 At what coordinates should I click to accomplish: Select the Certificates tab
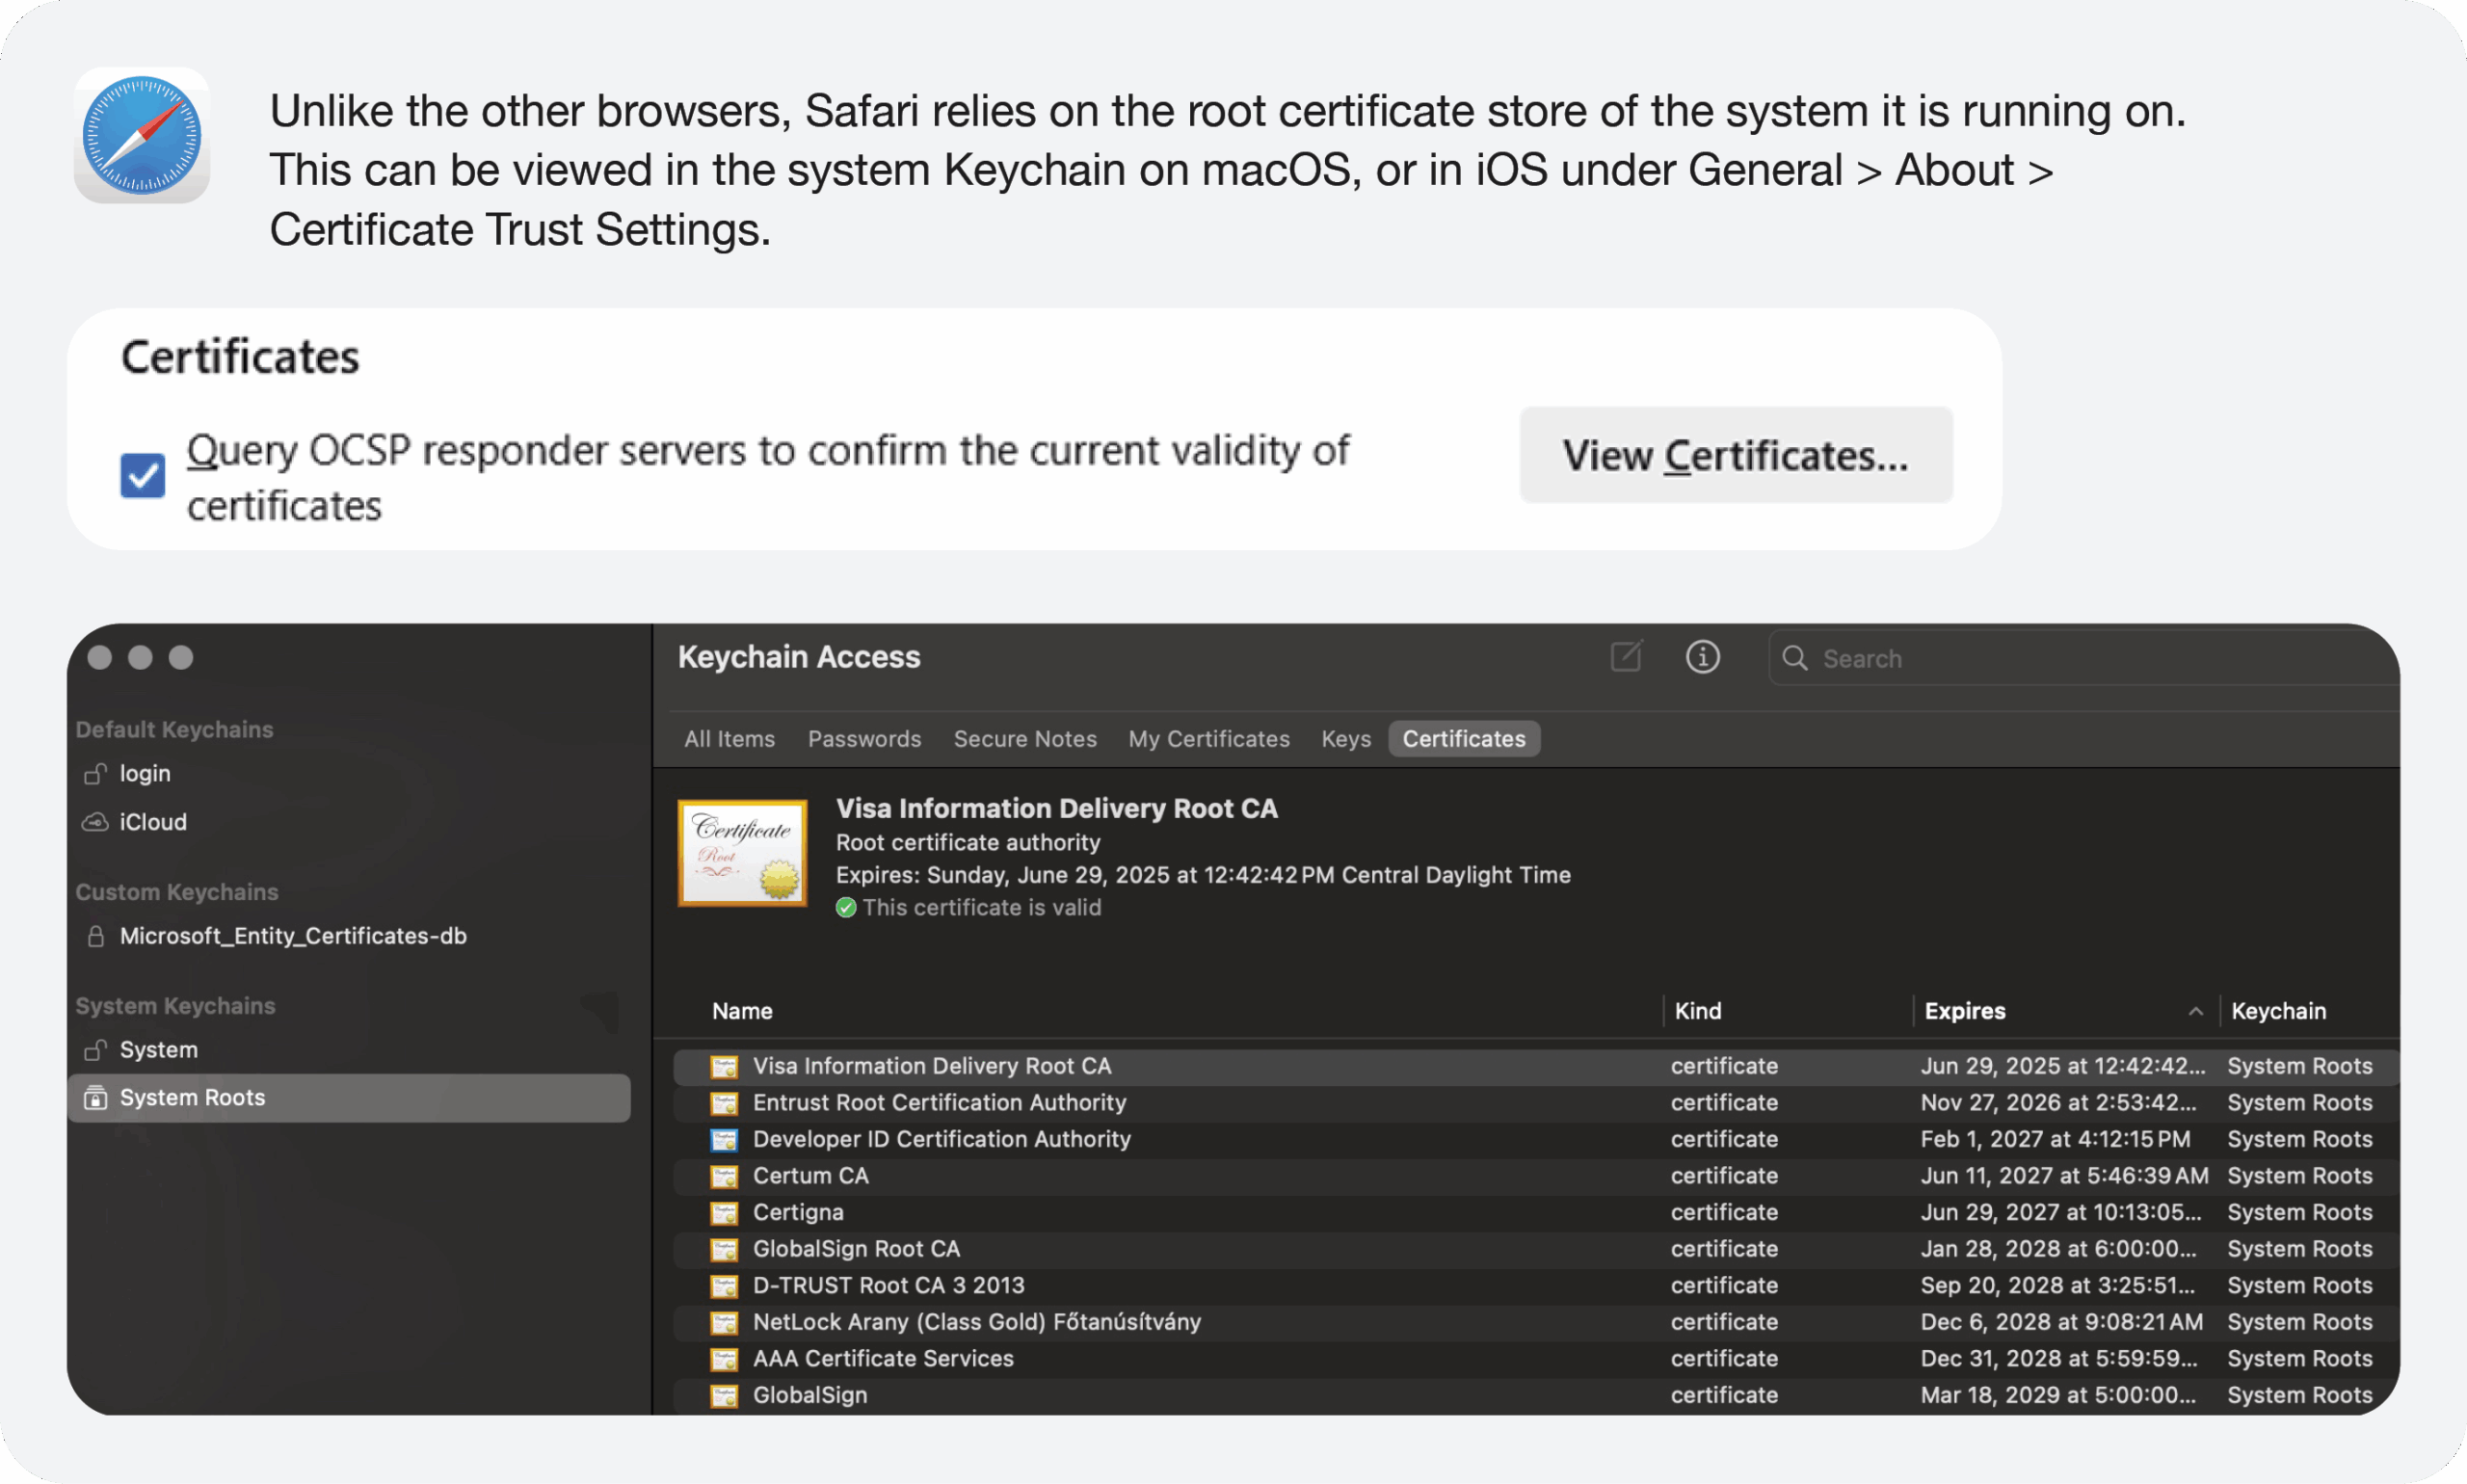click(1464, 739)
